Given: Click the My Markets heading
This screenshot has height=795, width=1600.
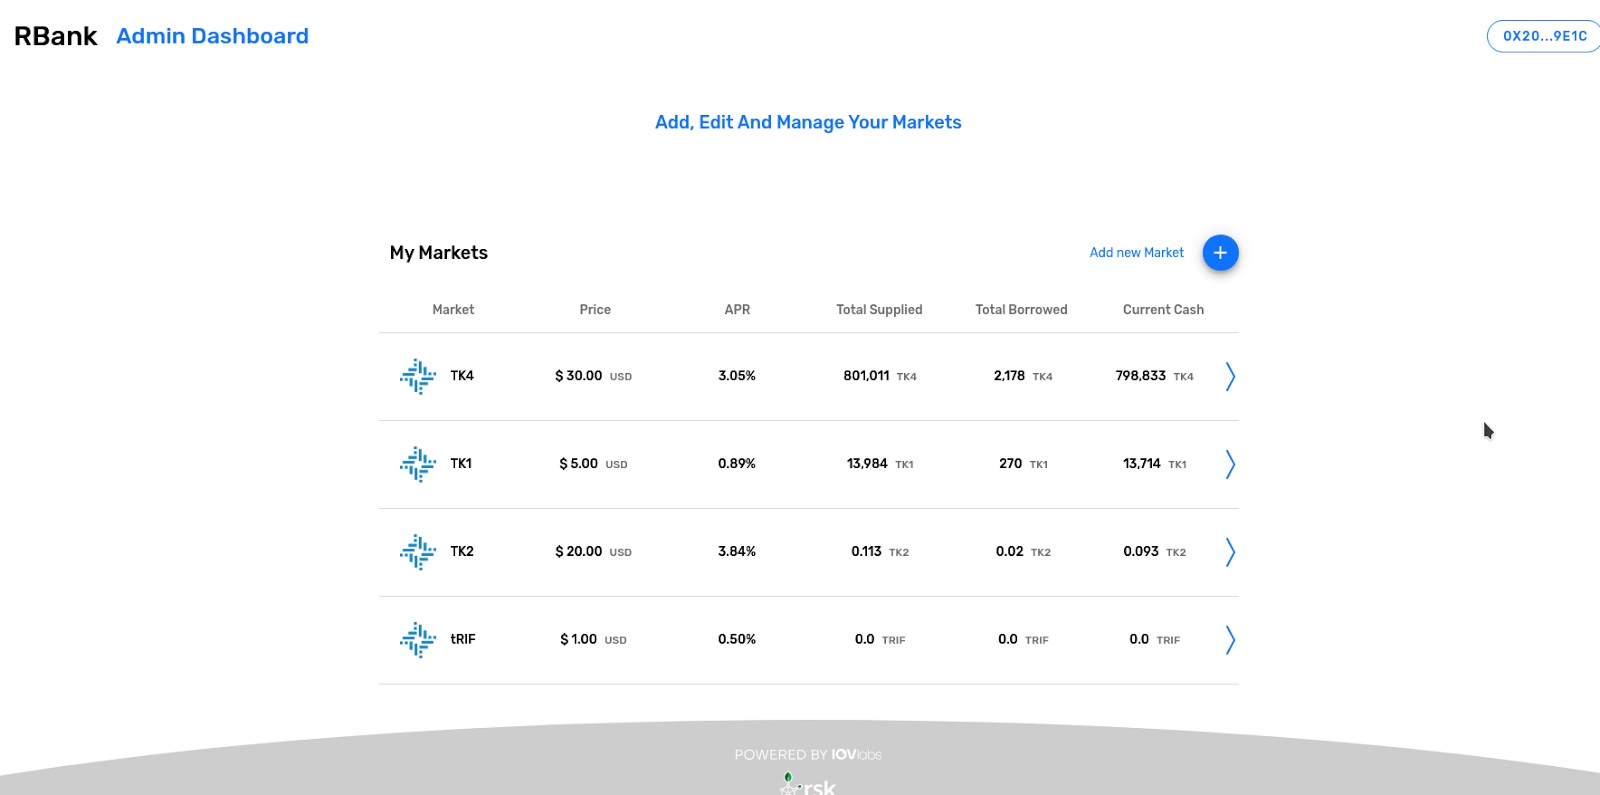Looking at the screenshot, I should [x=439, y=253].
